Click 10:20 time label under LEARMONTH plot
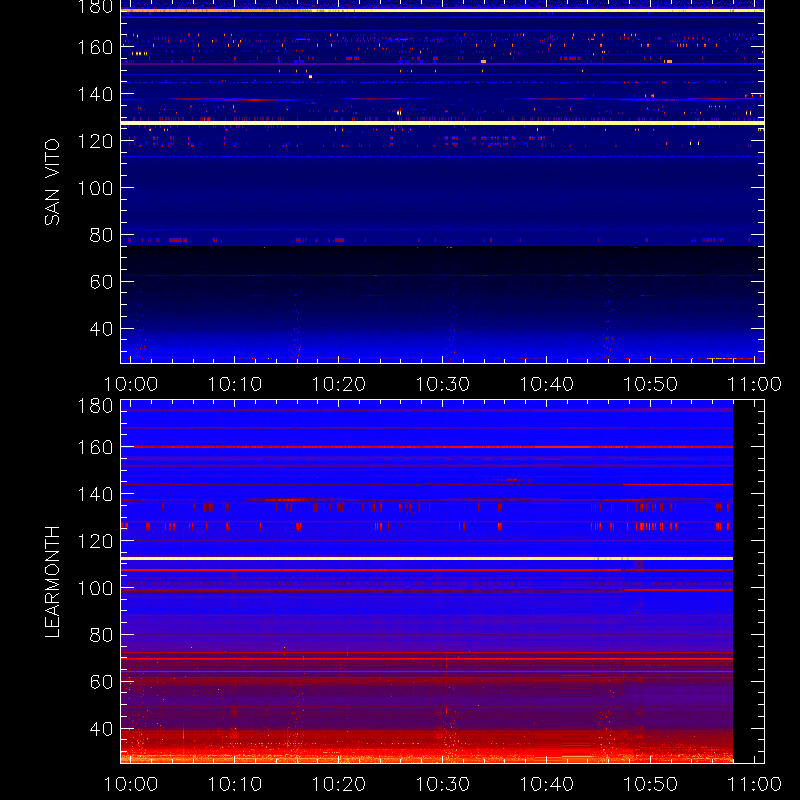 [x=339, y=784]
